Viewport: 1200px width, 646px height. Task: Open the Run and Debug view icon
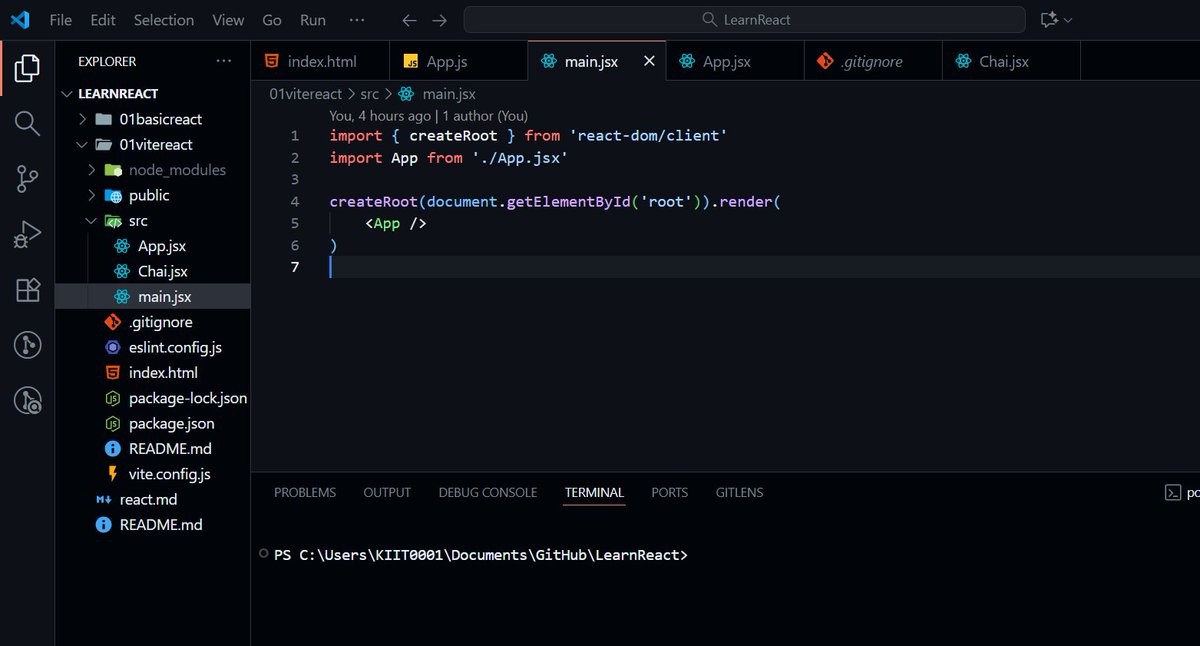[27, 235]
